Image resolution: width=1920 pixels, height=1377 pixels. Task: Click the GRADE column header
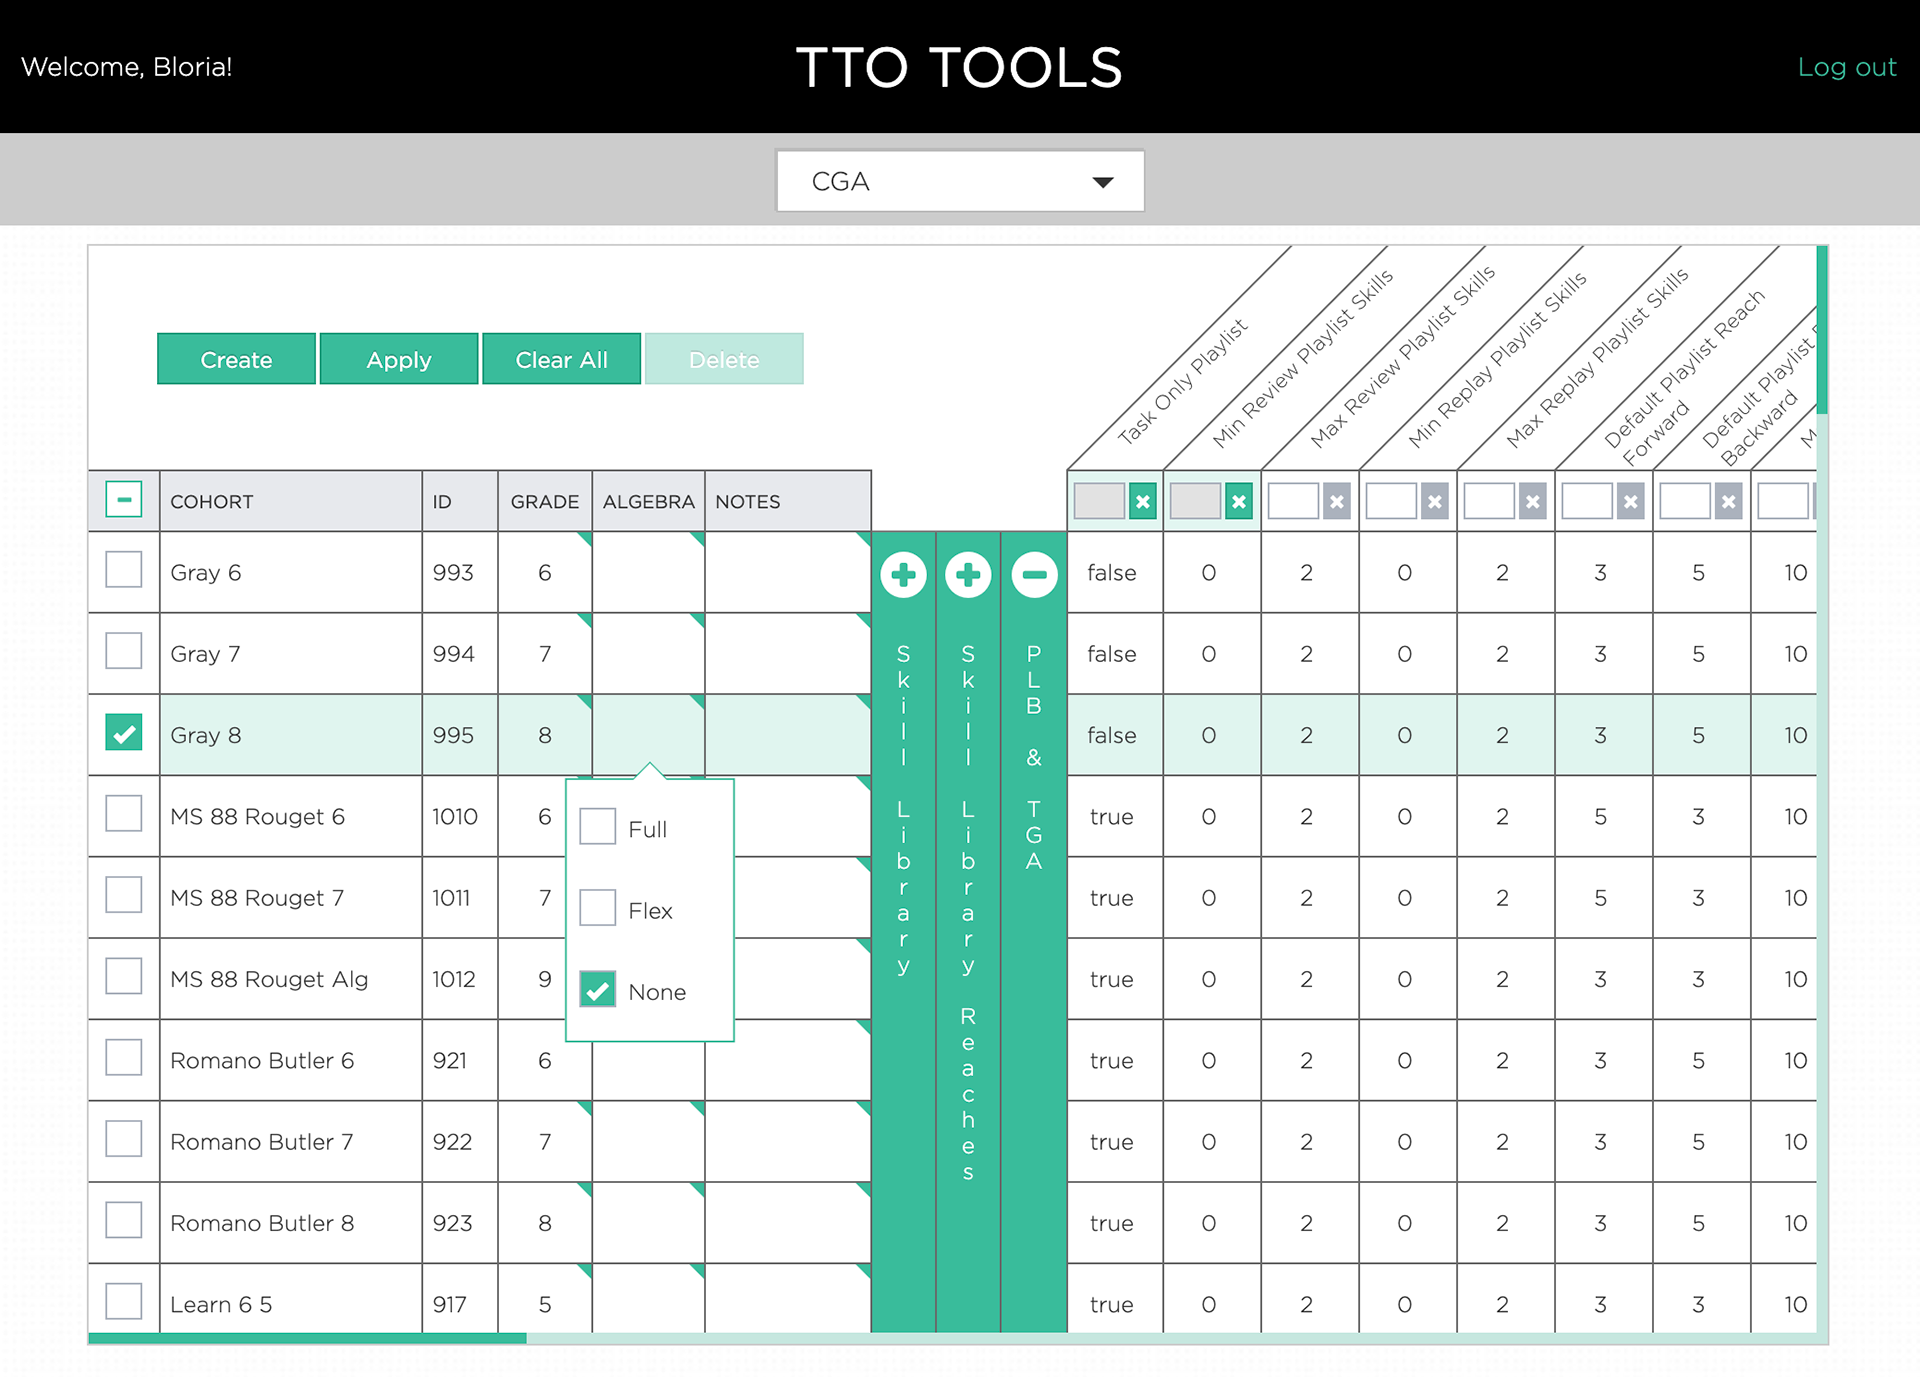click(x=545, y=501)
